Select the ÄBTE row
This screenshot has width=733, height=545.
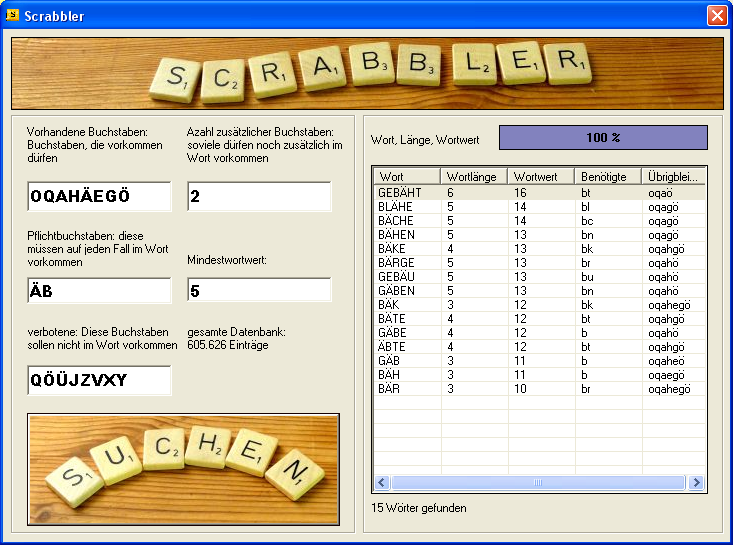(x=540, y=347)
